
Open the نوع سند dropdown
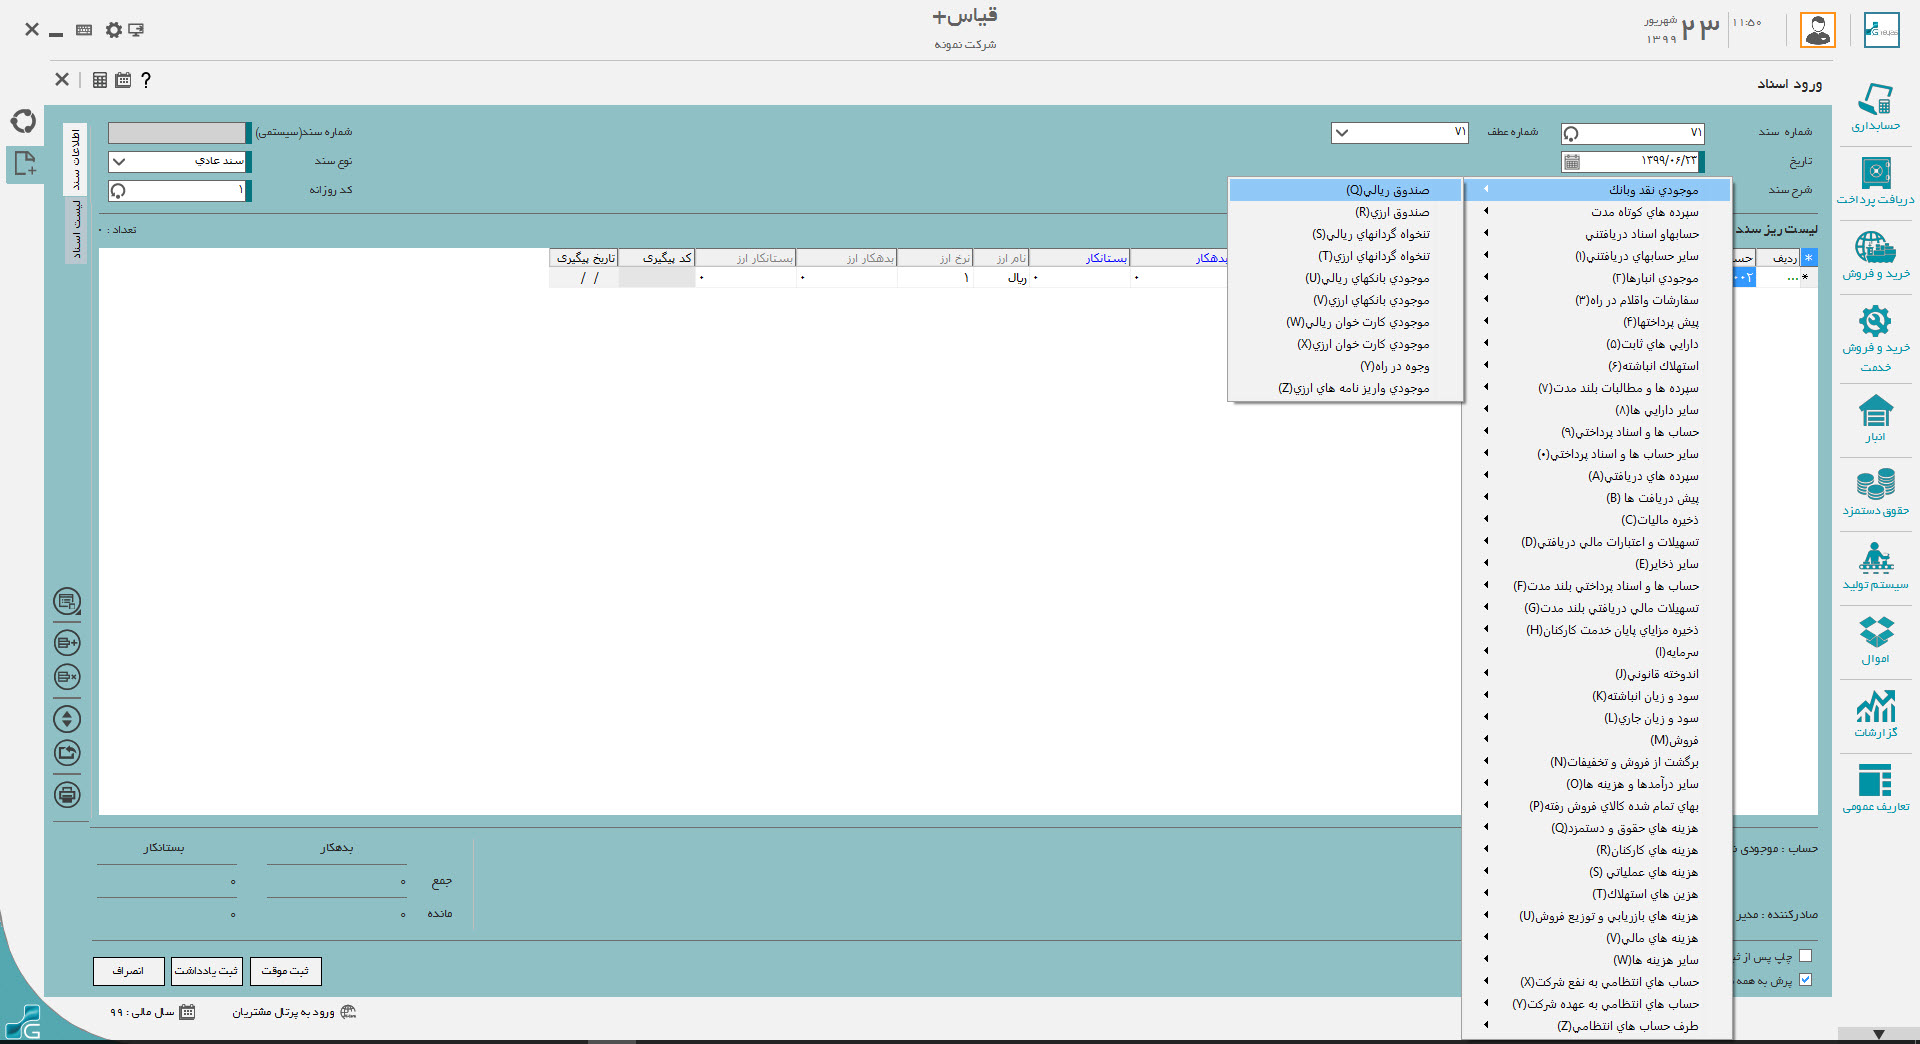(119, 161)
